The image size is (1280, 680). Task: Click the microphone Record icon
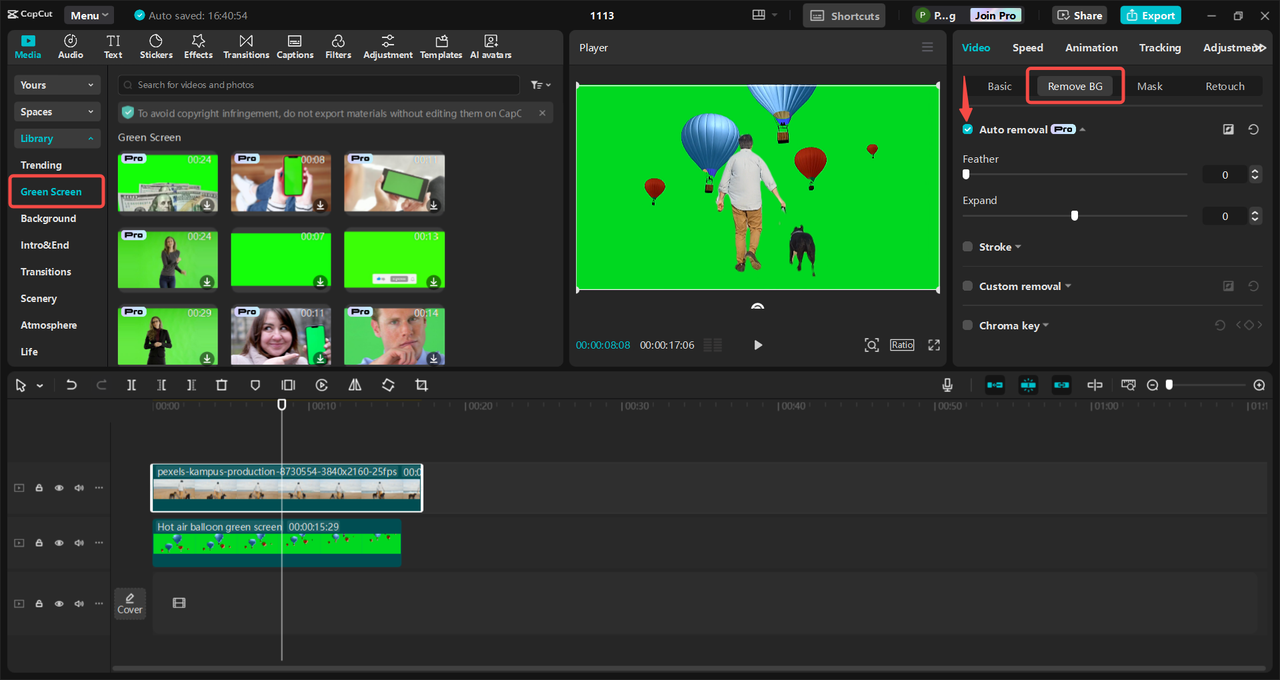(947, 385)
